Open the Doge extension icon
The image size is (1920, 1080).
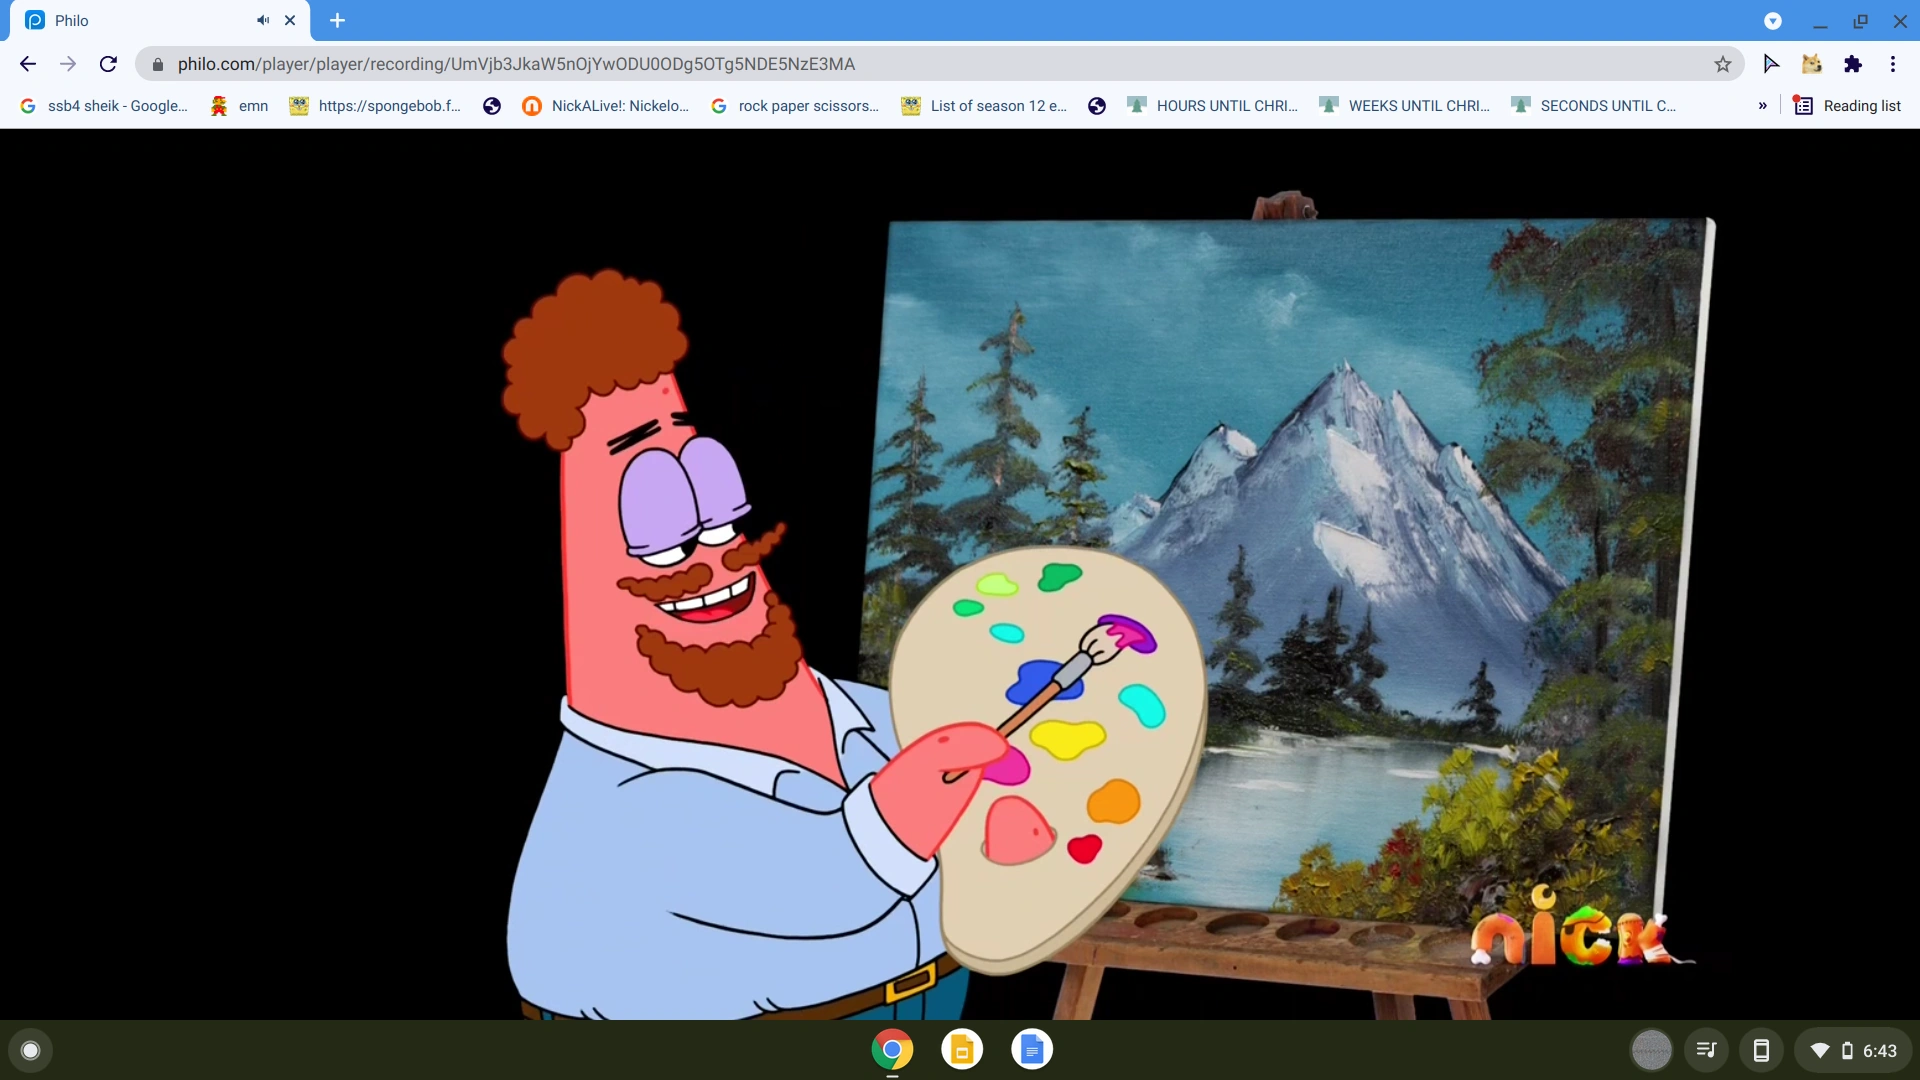(x=1812, y=63)
